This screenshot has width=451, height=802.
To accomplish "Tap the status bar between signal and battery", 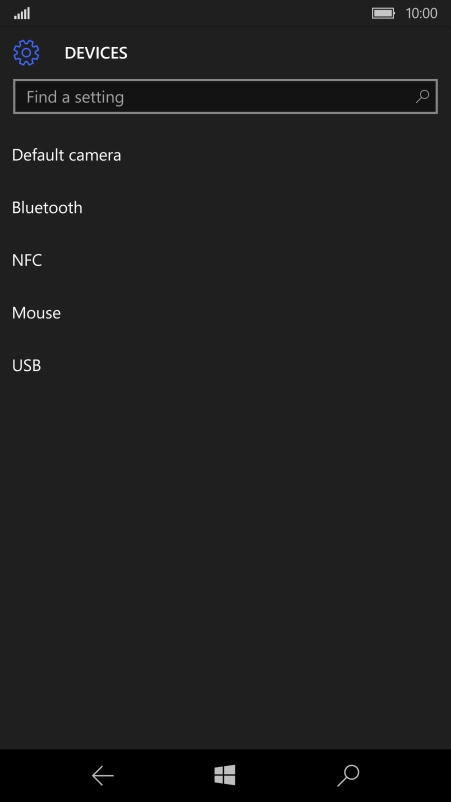I will coord(201,13).
